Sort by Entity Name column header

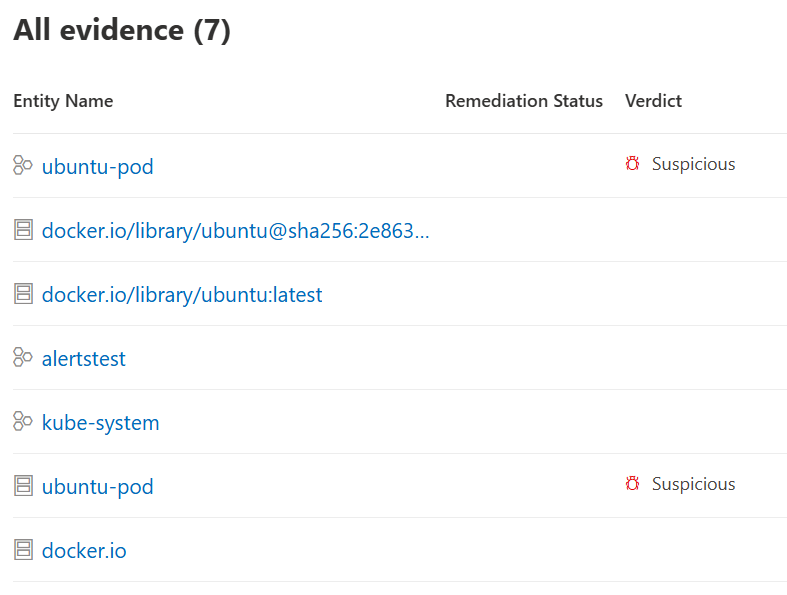click(63, 101)
